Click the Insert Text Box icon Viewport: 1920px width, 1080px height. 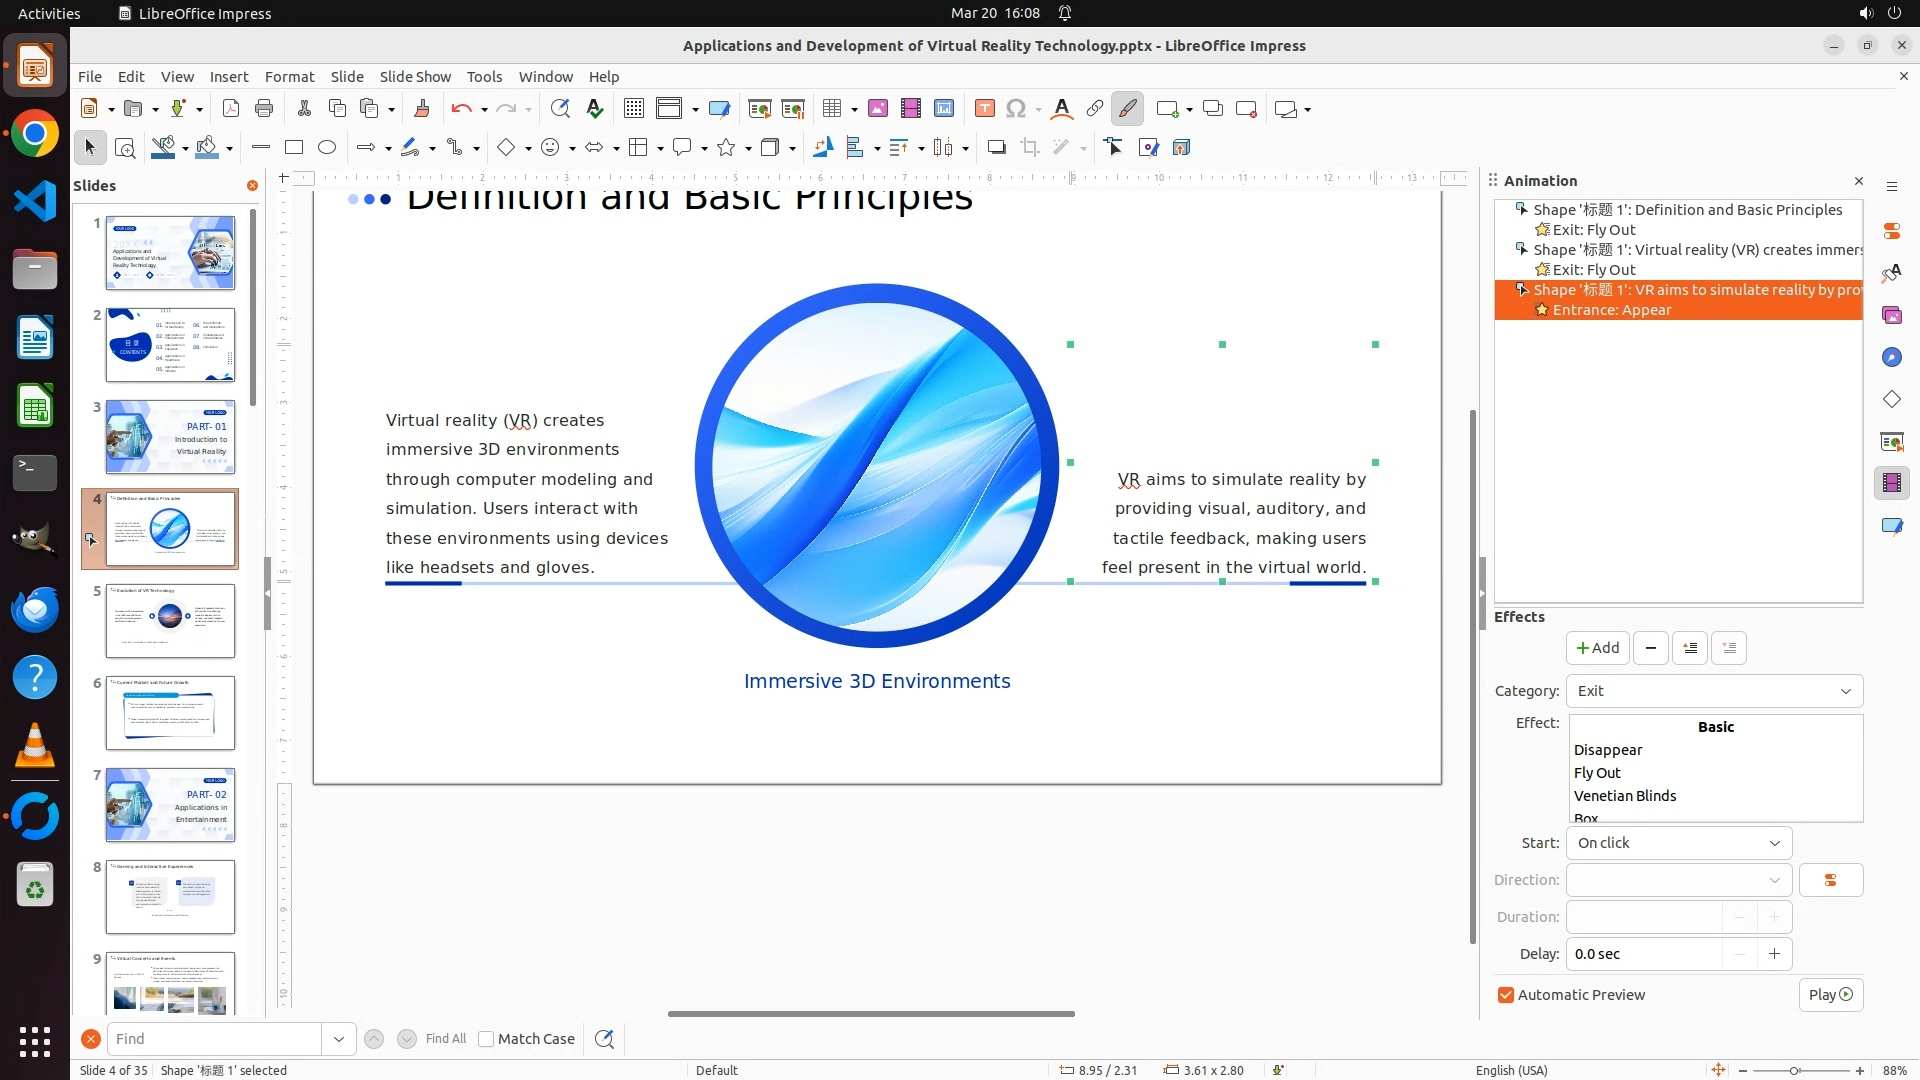pyautogui.click(x=984, y=109)
